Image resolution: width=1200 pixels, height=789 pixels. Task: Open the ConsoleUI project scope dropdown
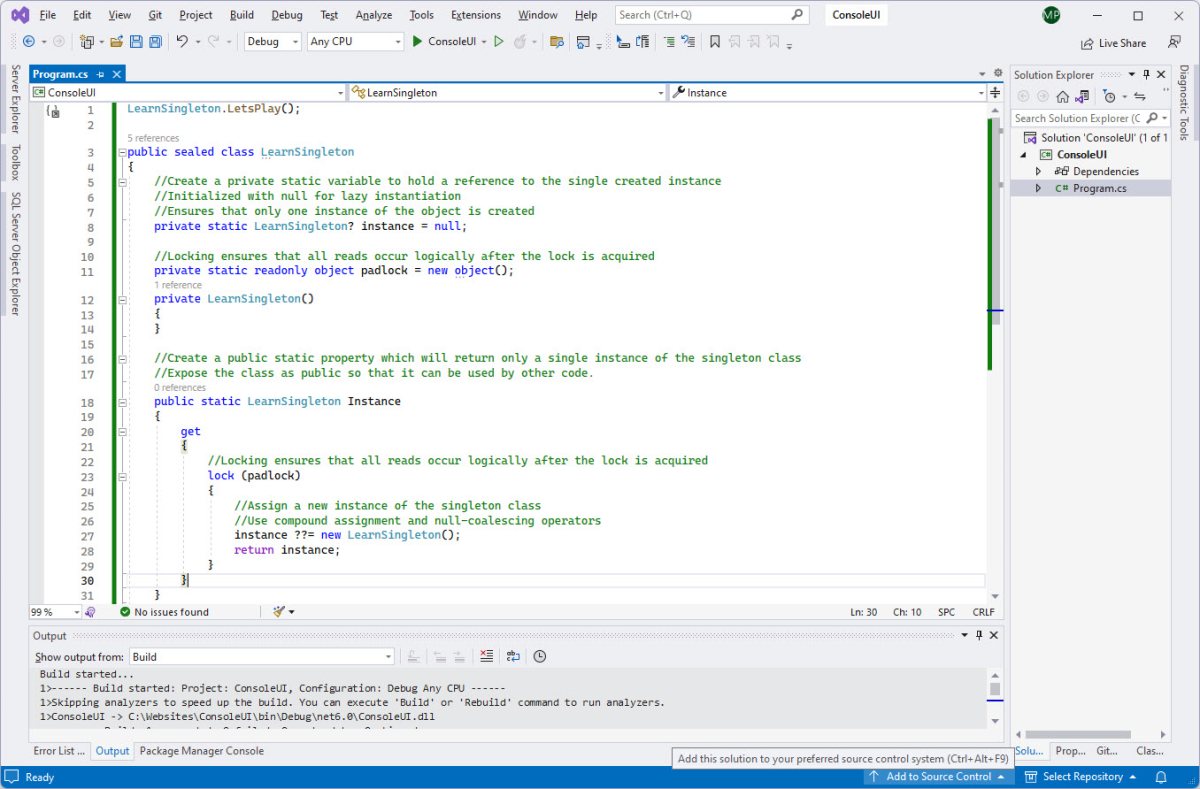tap(187, 92)
